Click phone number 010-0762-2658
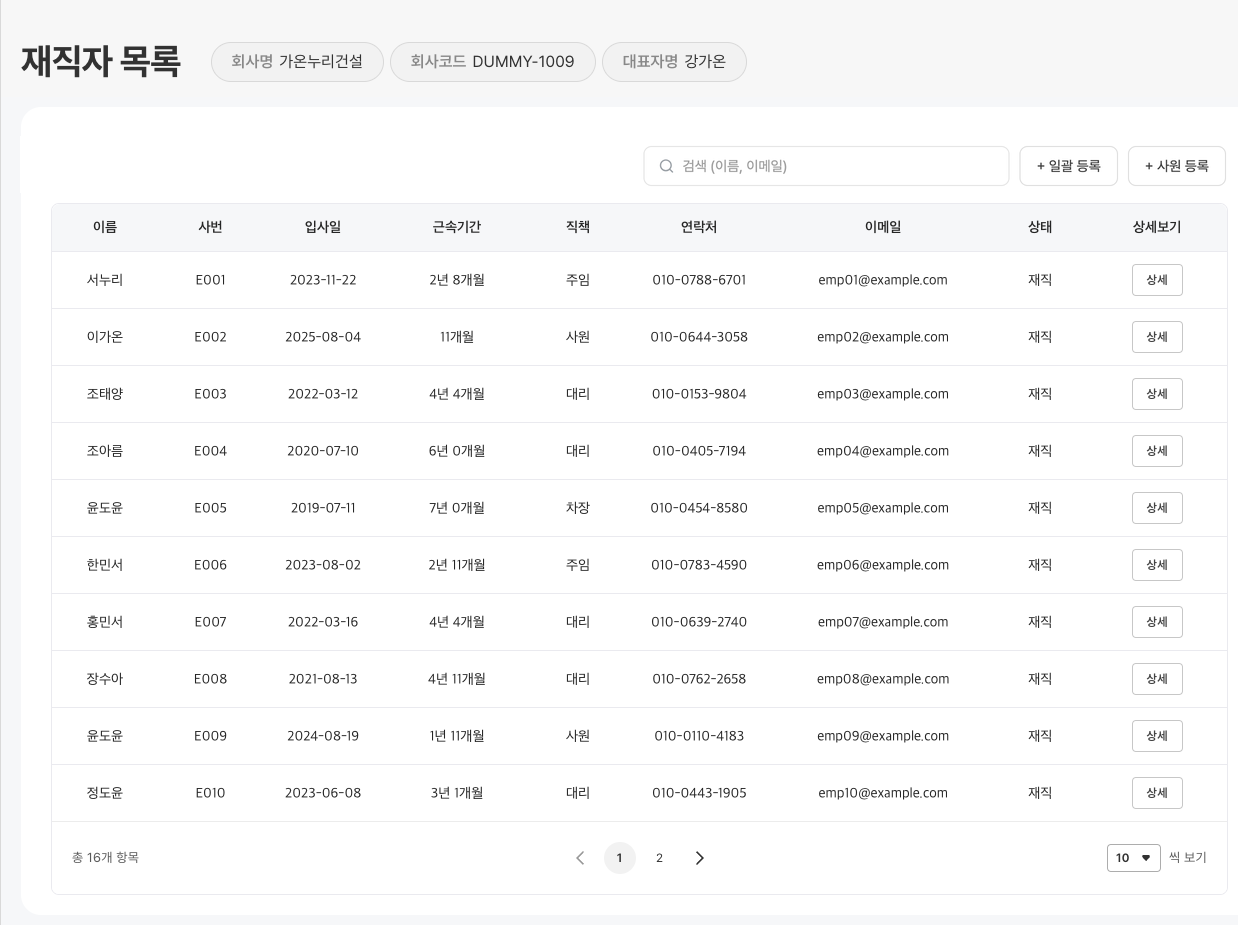Viewport: 1238px width, 925px height. tap(699, 679)
